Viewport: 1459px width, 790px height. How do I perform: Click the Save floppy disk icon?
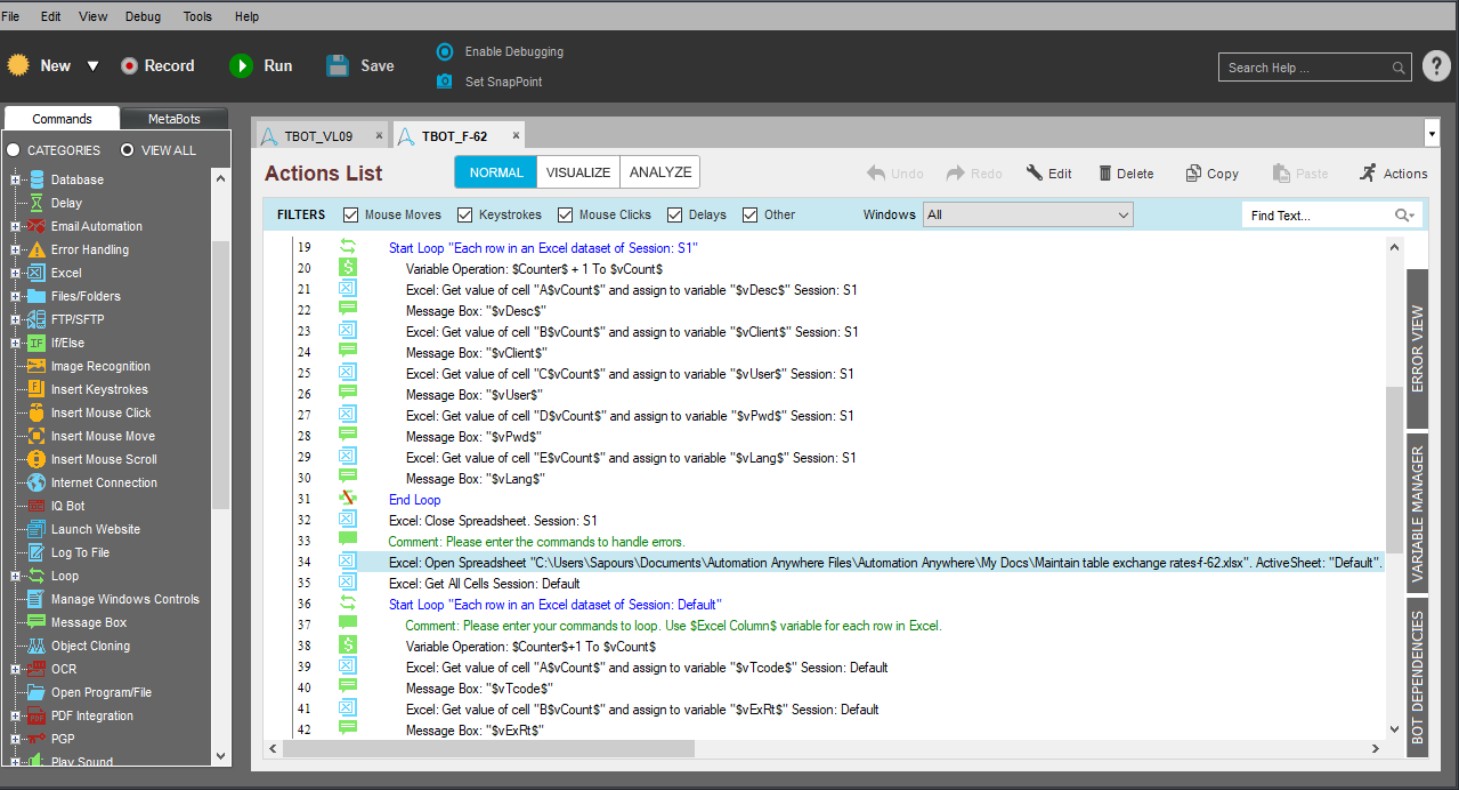pos(339,66)
